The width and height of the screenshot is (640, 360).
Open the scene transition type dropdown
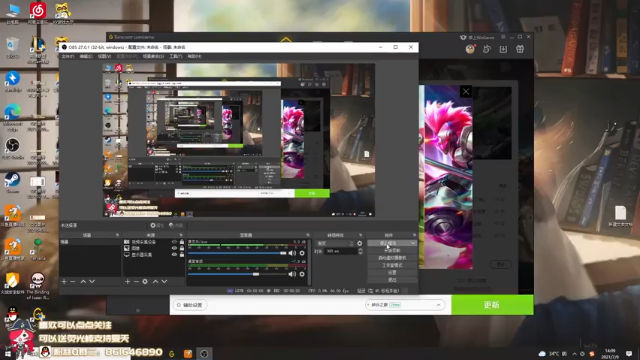tap(335, 243)
